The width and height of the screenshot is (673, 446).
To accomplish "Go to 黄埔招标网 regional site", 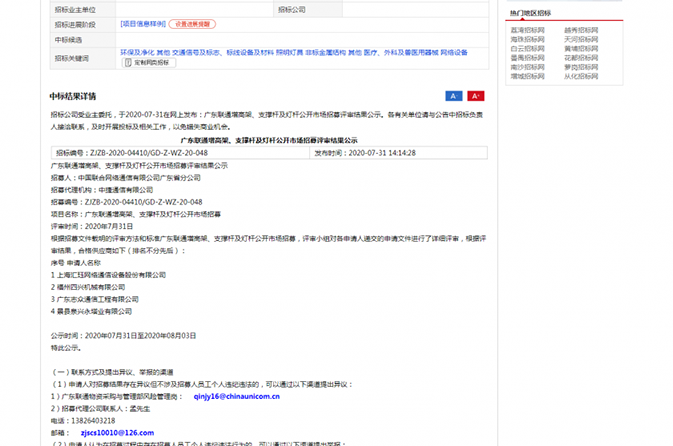I will (581, 48).
